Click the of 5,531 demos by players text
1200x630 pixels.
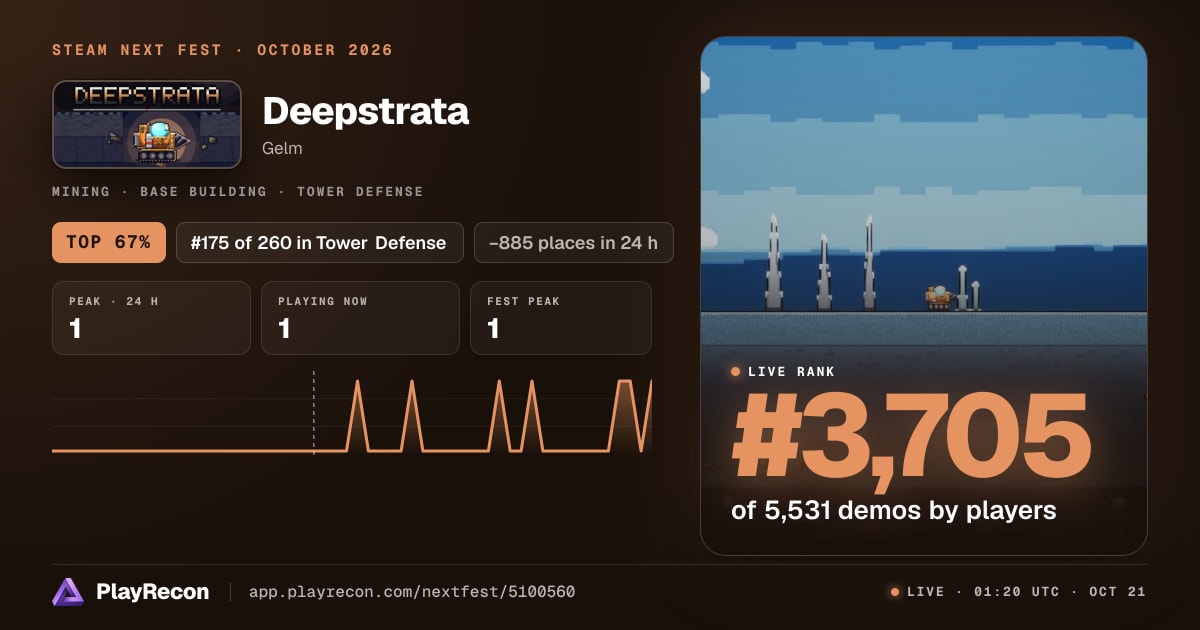tap(894, 510)
